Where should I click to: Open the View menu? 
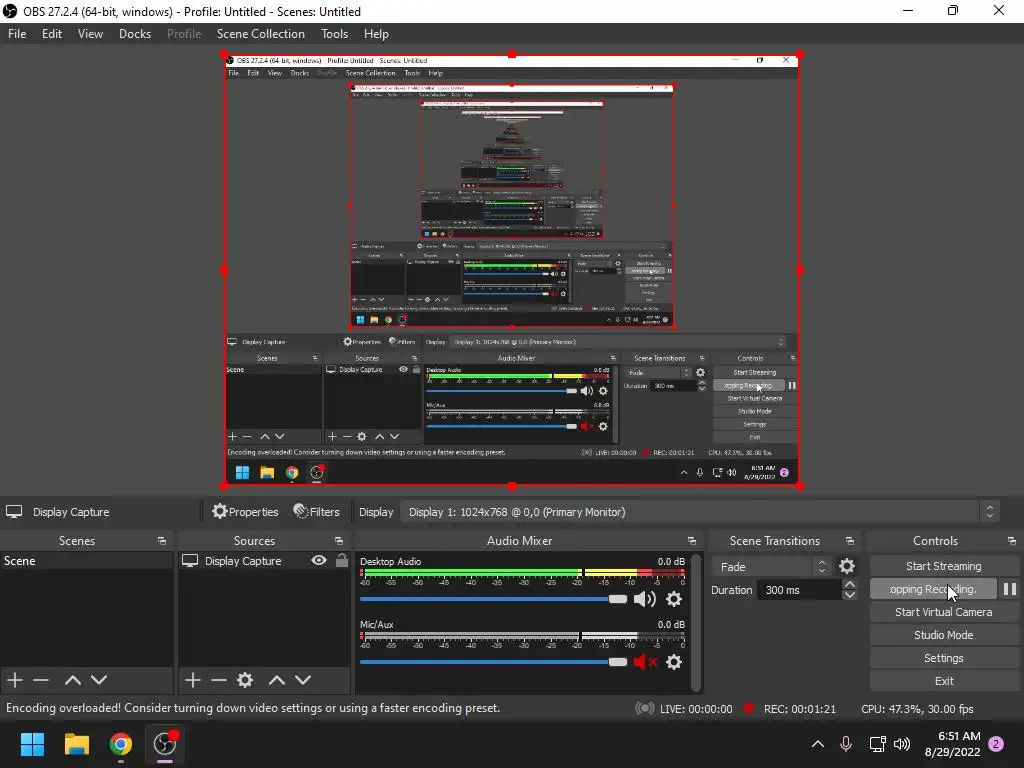click(x=90, y=34)
